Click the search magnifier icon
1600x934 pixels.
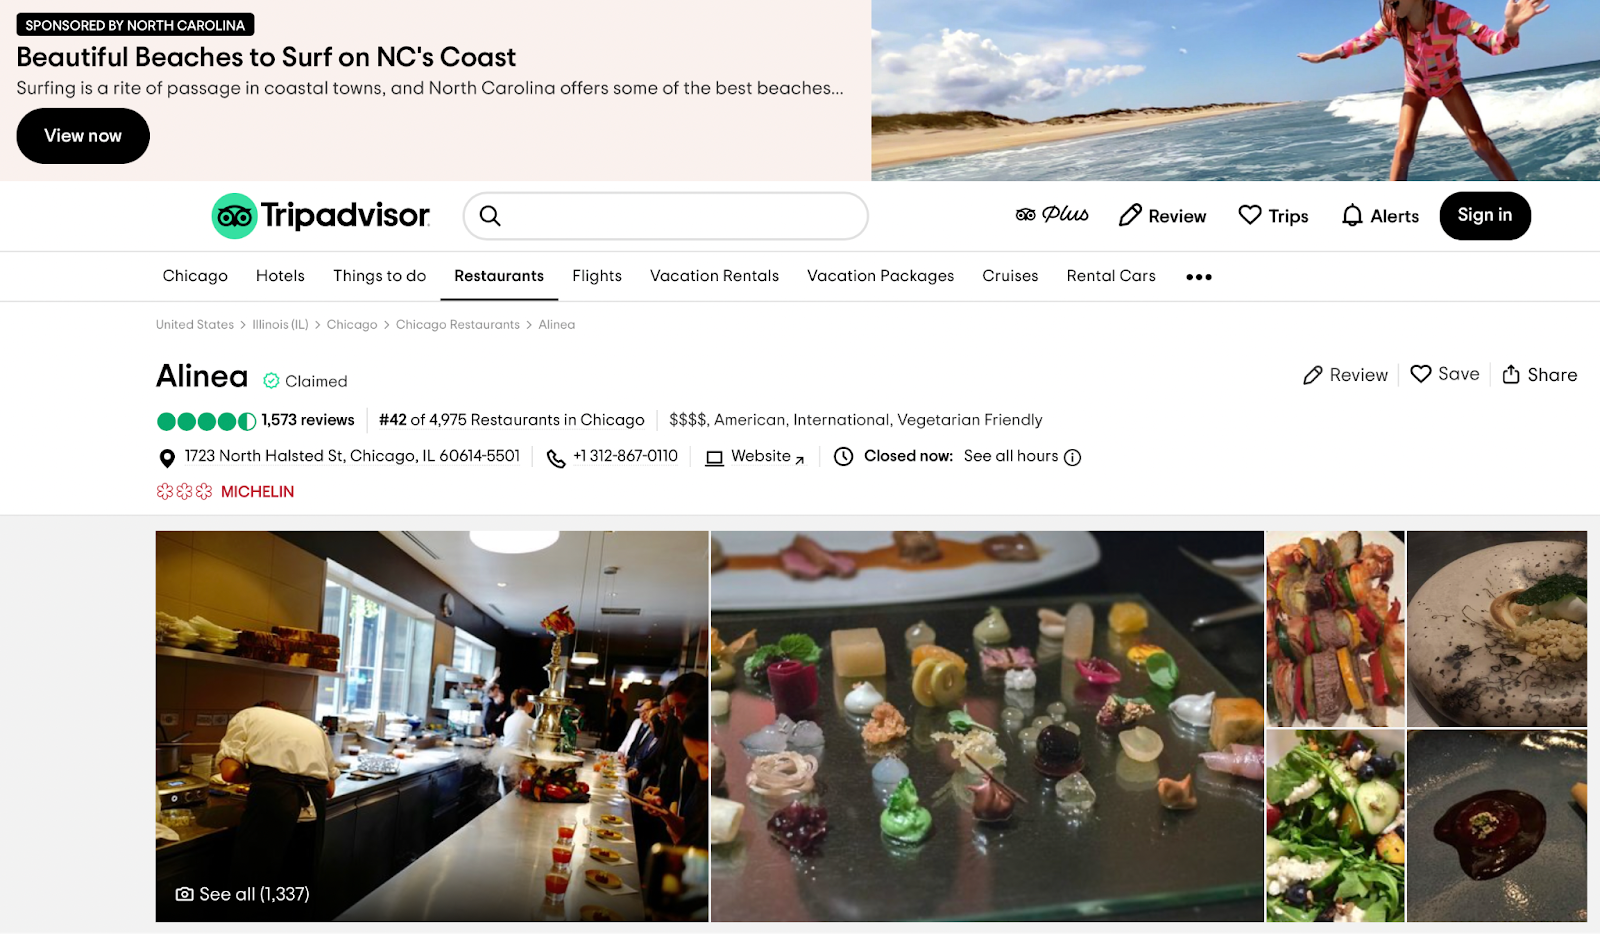[x=490, y=216]
